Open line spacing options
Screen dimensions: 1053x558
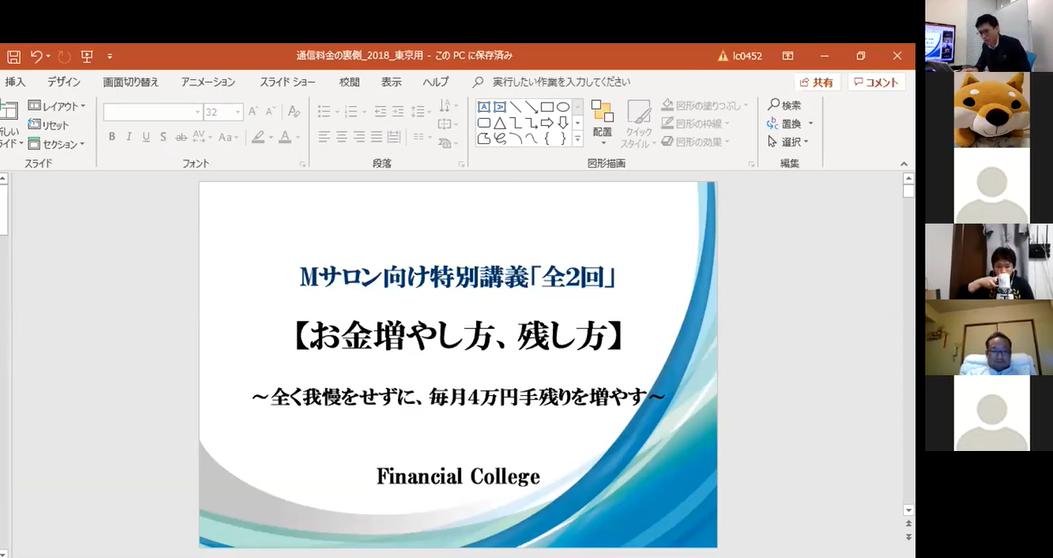(x=421, y=111)
